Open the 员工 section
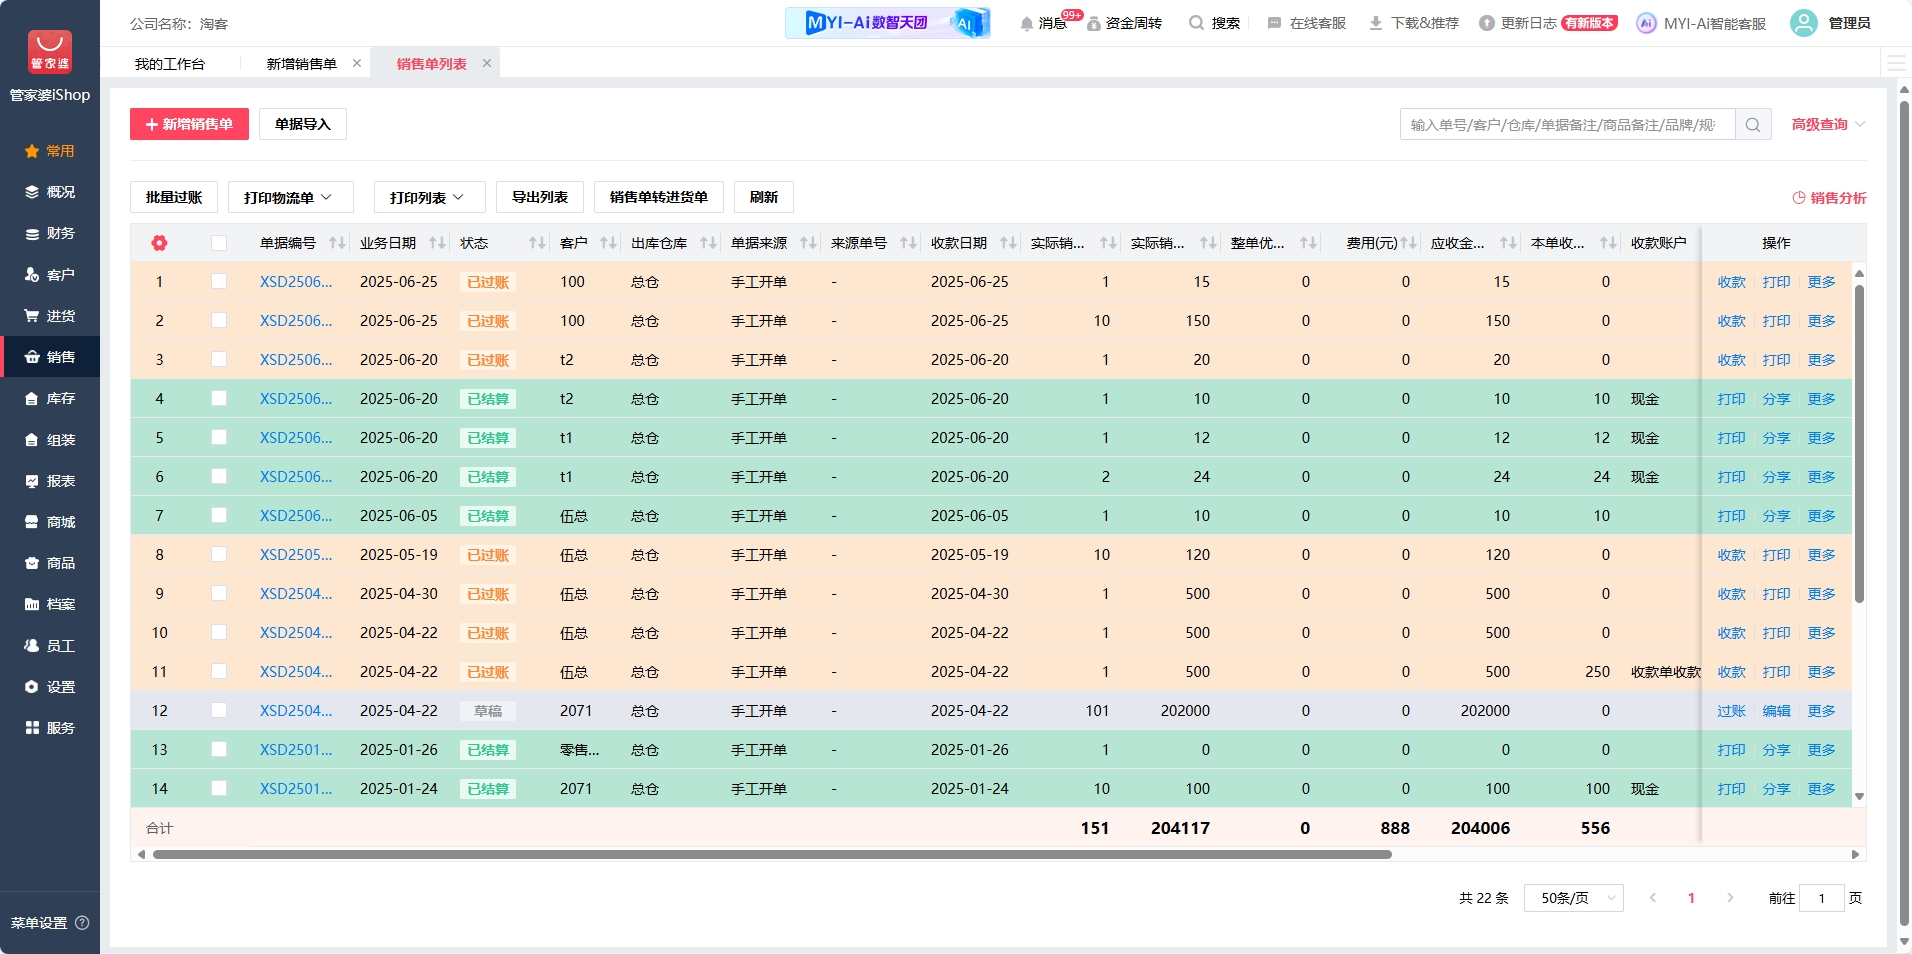 tap(50, 645)
